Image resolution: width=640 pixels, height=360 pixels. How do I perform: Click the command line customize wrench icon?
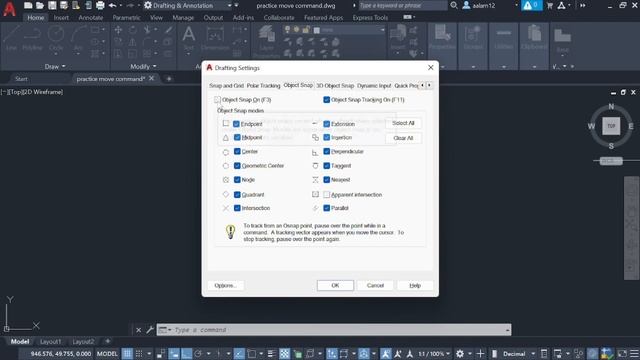click(x=150, y=330)
